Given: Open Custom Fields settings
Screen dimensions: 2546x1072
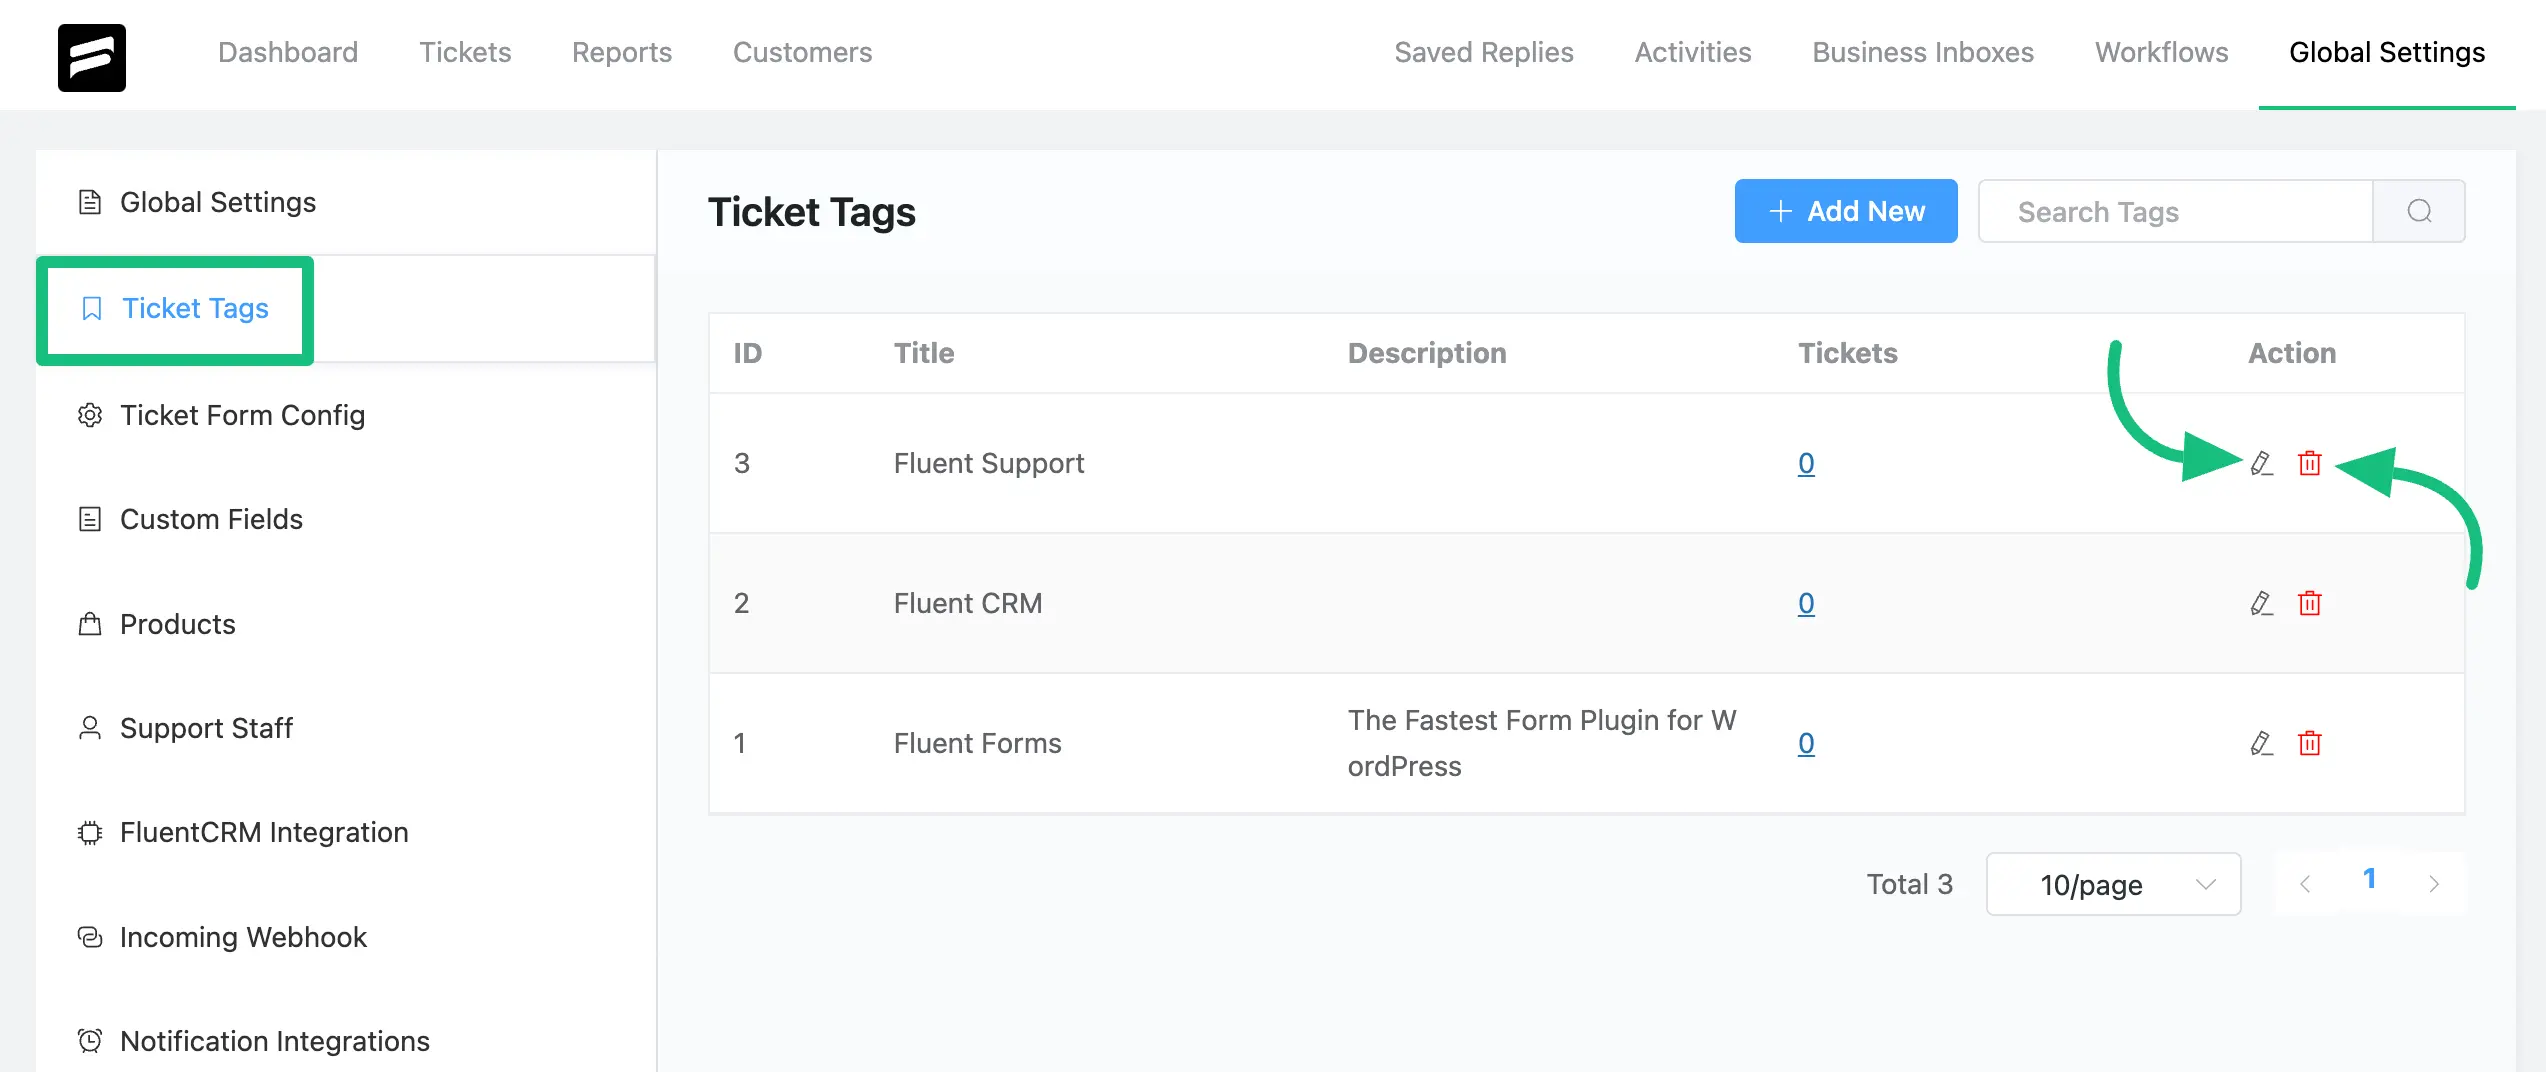Looking at the screenshot, I should (x=345, y=519).
